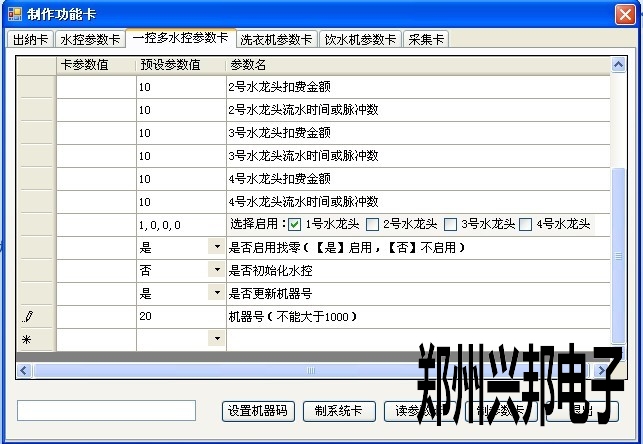Select the 采集卡 tab
Viewport: 643px width, 444px height.
426,40
